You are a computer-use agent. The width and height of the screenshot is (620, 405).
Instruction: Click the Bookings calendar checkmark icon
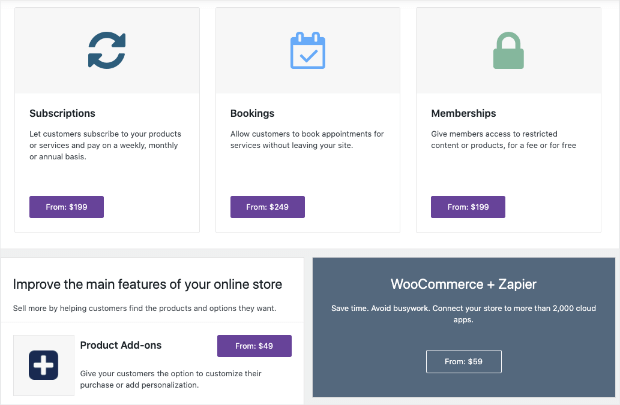[x=308, y=51]
